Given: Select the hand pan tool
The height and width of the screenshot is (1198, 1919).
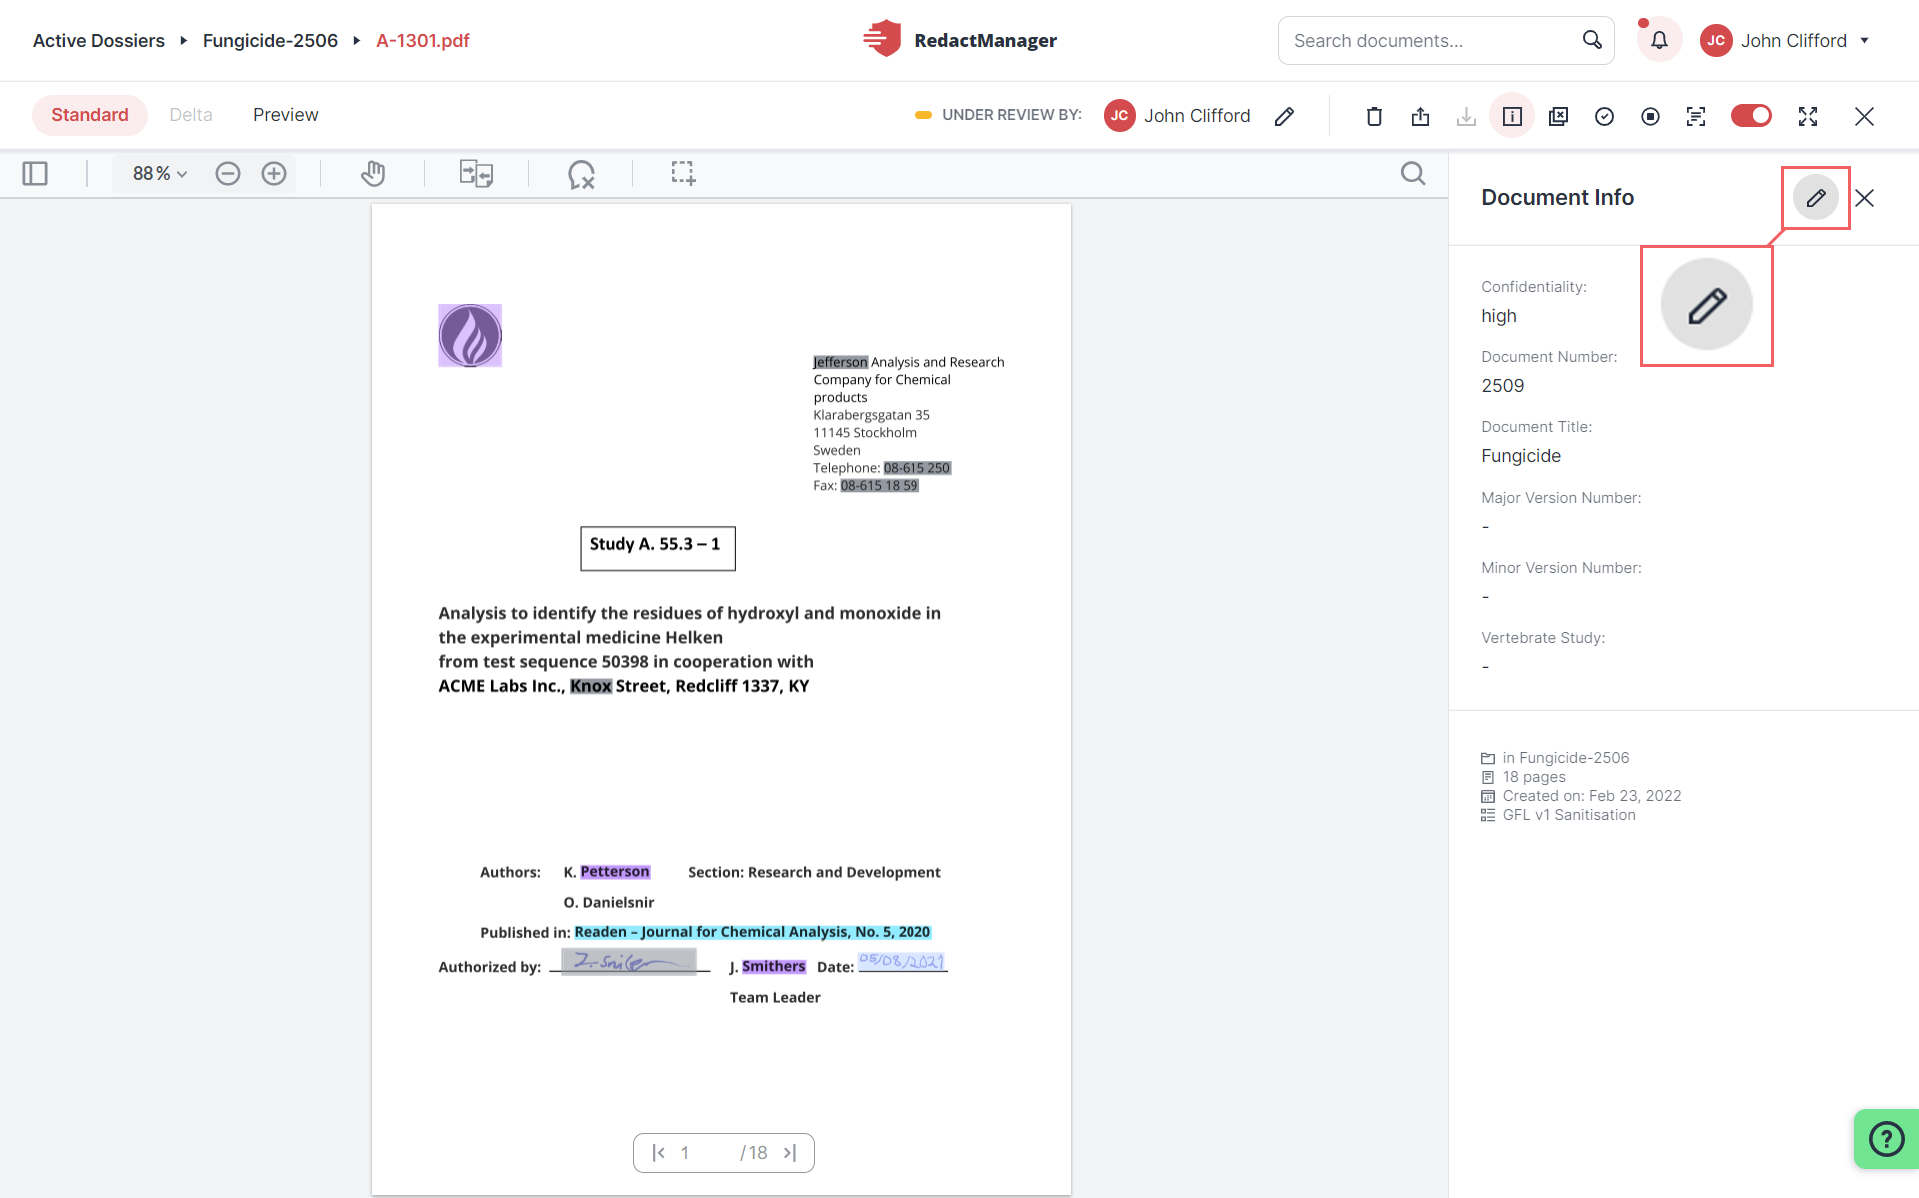Looking at the screenshot, I should pos(373,173).
